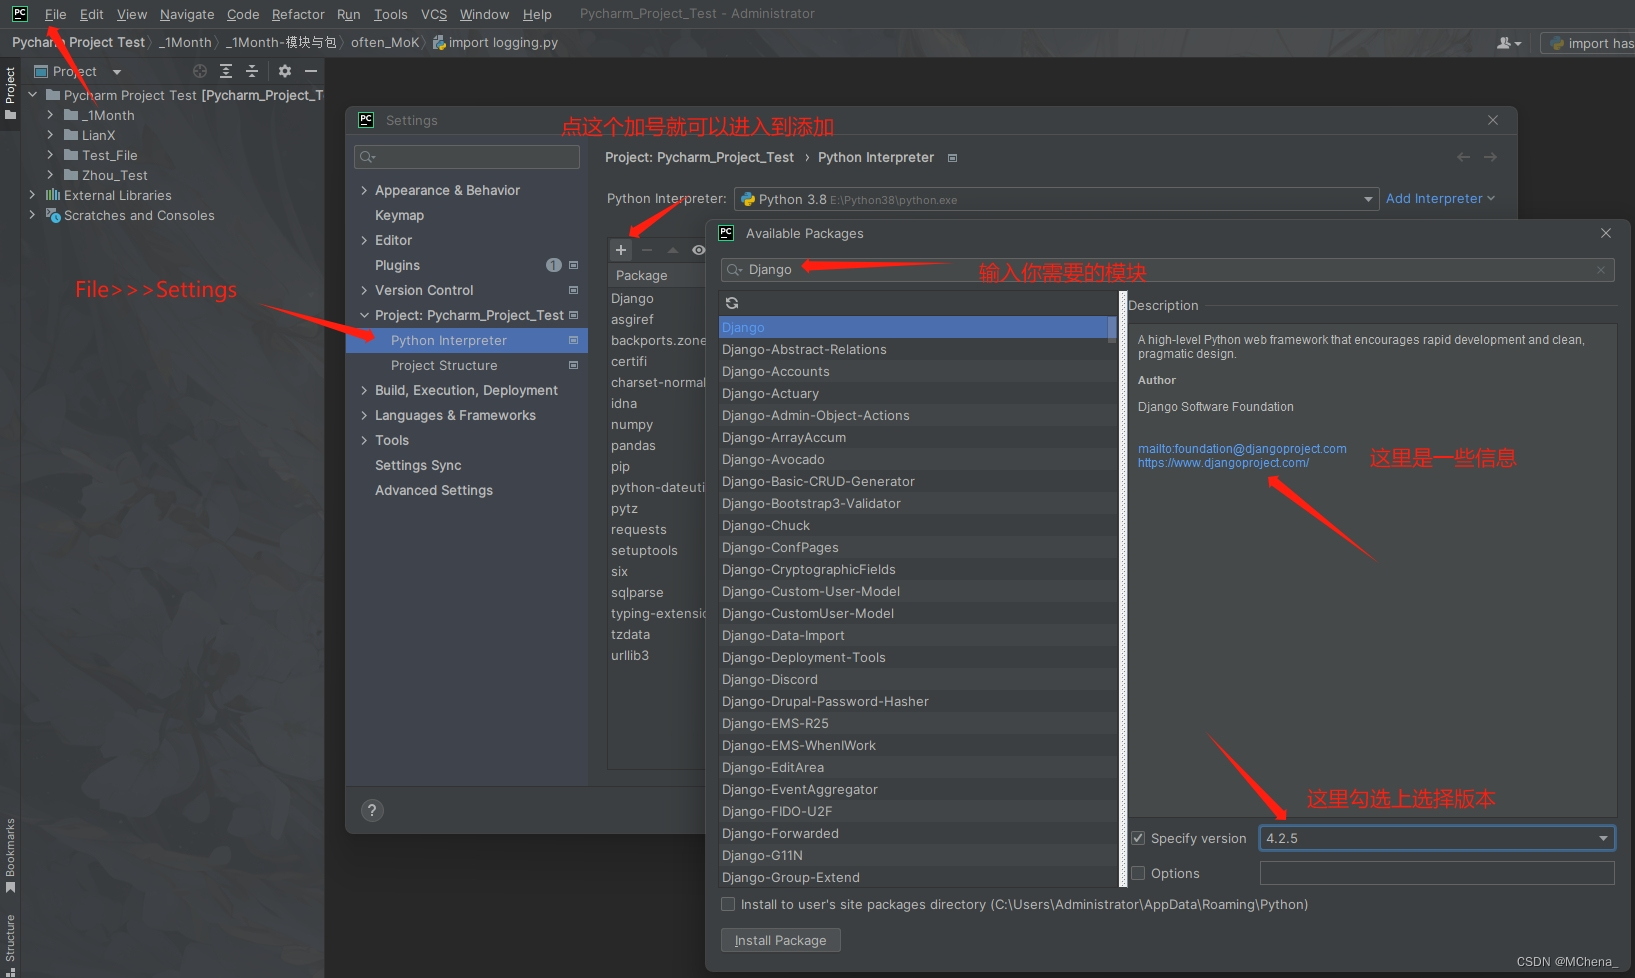Expand the _1Month folder in project tree
The width and height of the screenshot is (1635, 978).
point(50,115)
